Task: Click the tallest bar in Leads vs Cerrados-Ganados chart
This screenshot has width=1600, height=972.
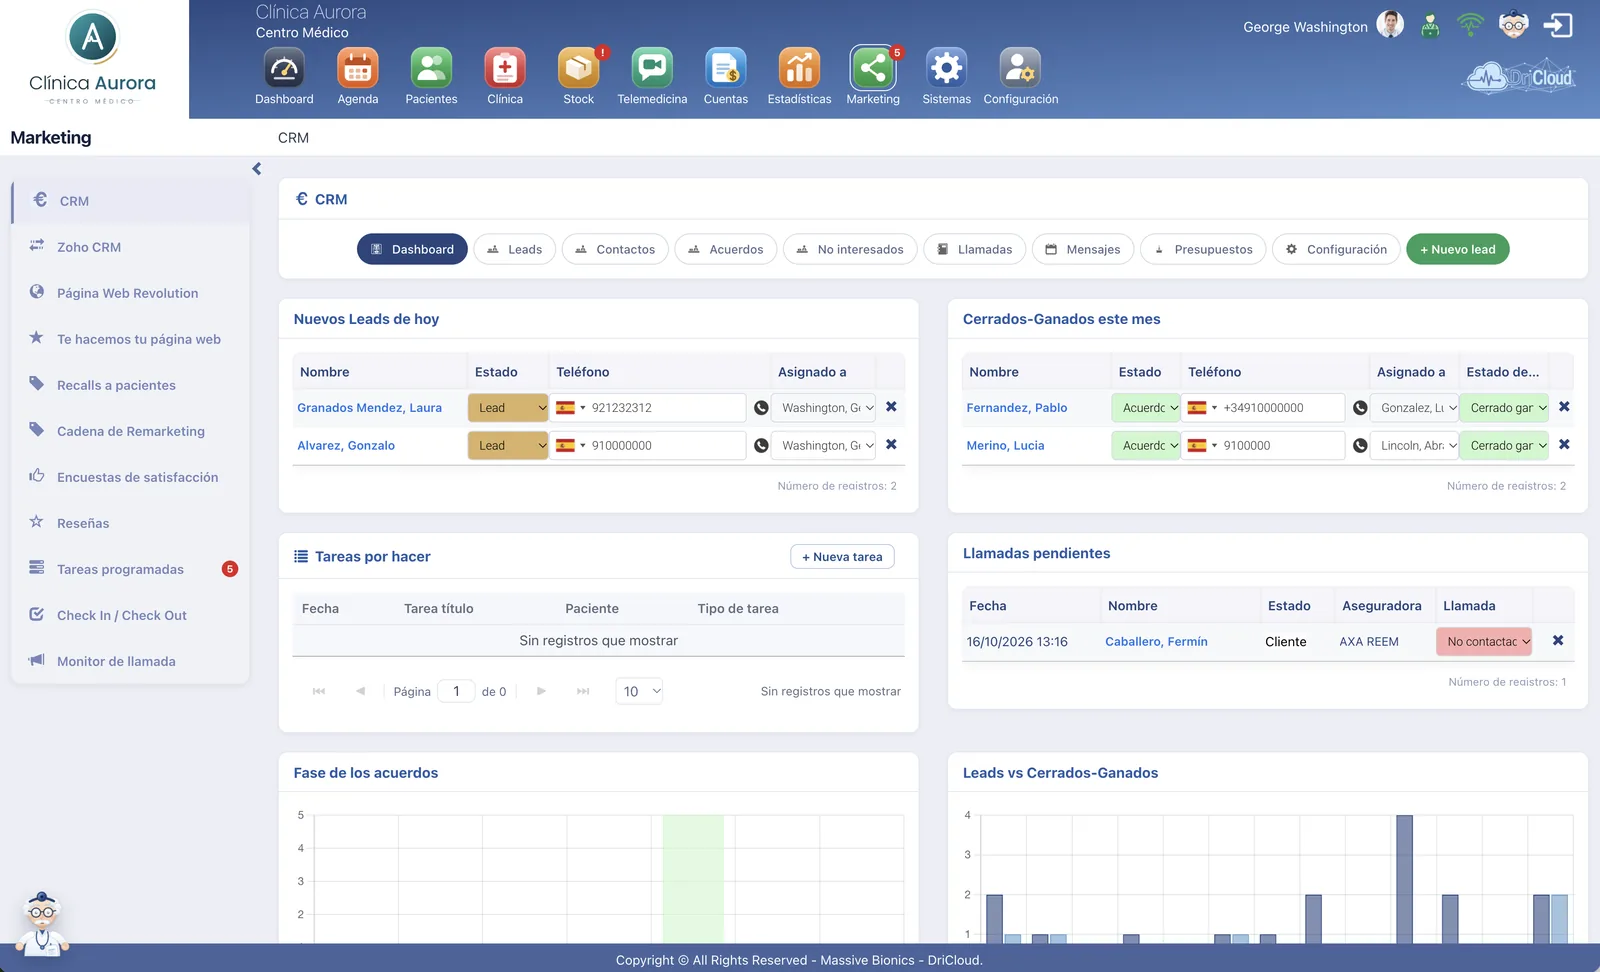Action: 1404,879
